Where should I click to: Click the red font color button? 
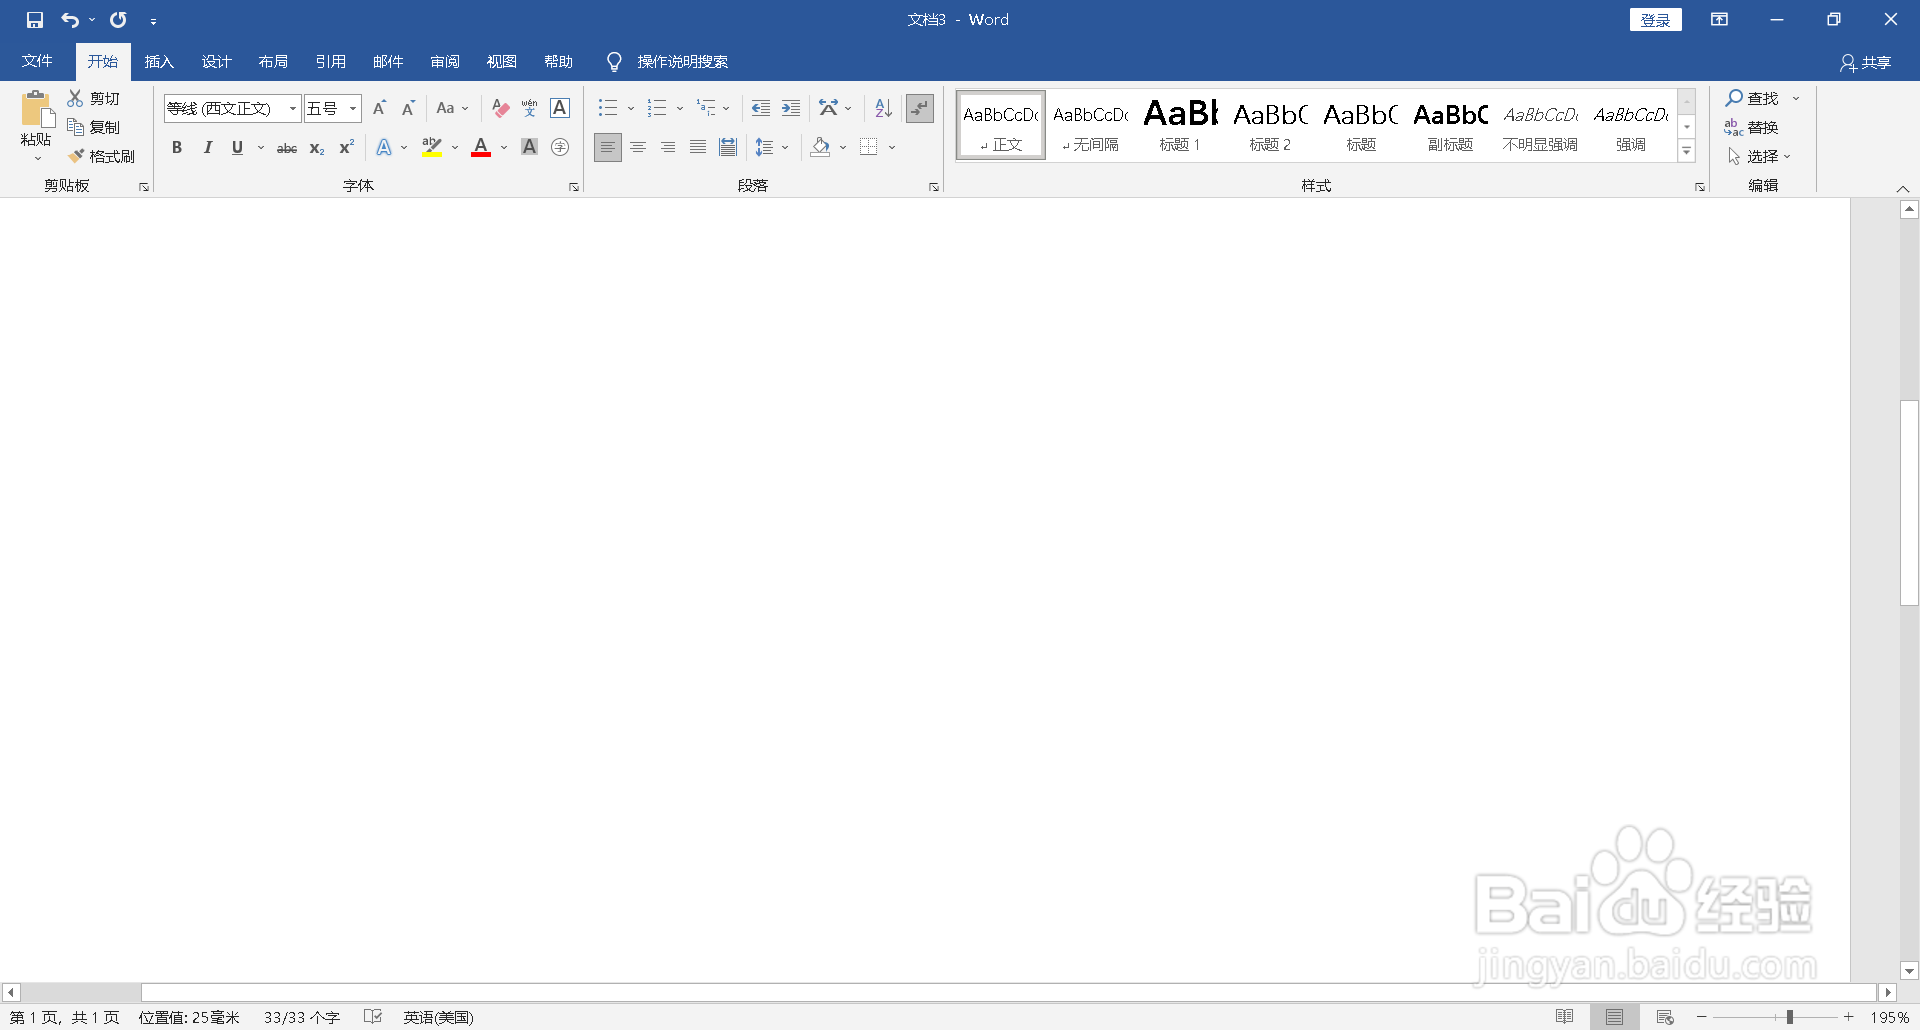(x=481, y=147)
